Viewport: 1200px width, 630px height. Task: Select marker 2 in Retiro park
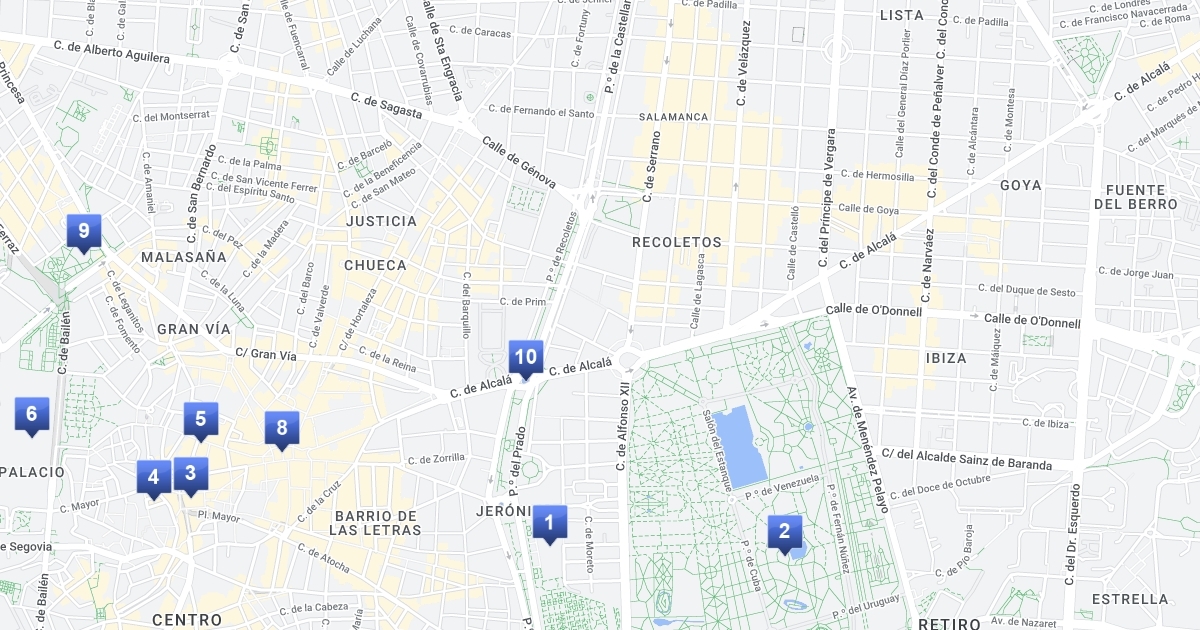785,533
